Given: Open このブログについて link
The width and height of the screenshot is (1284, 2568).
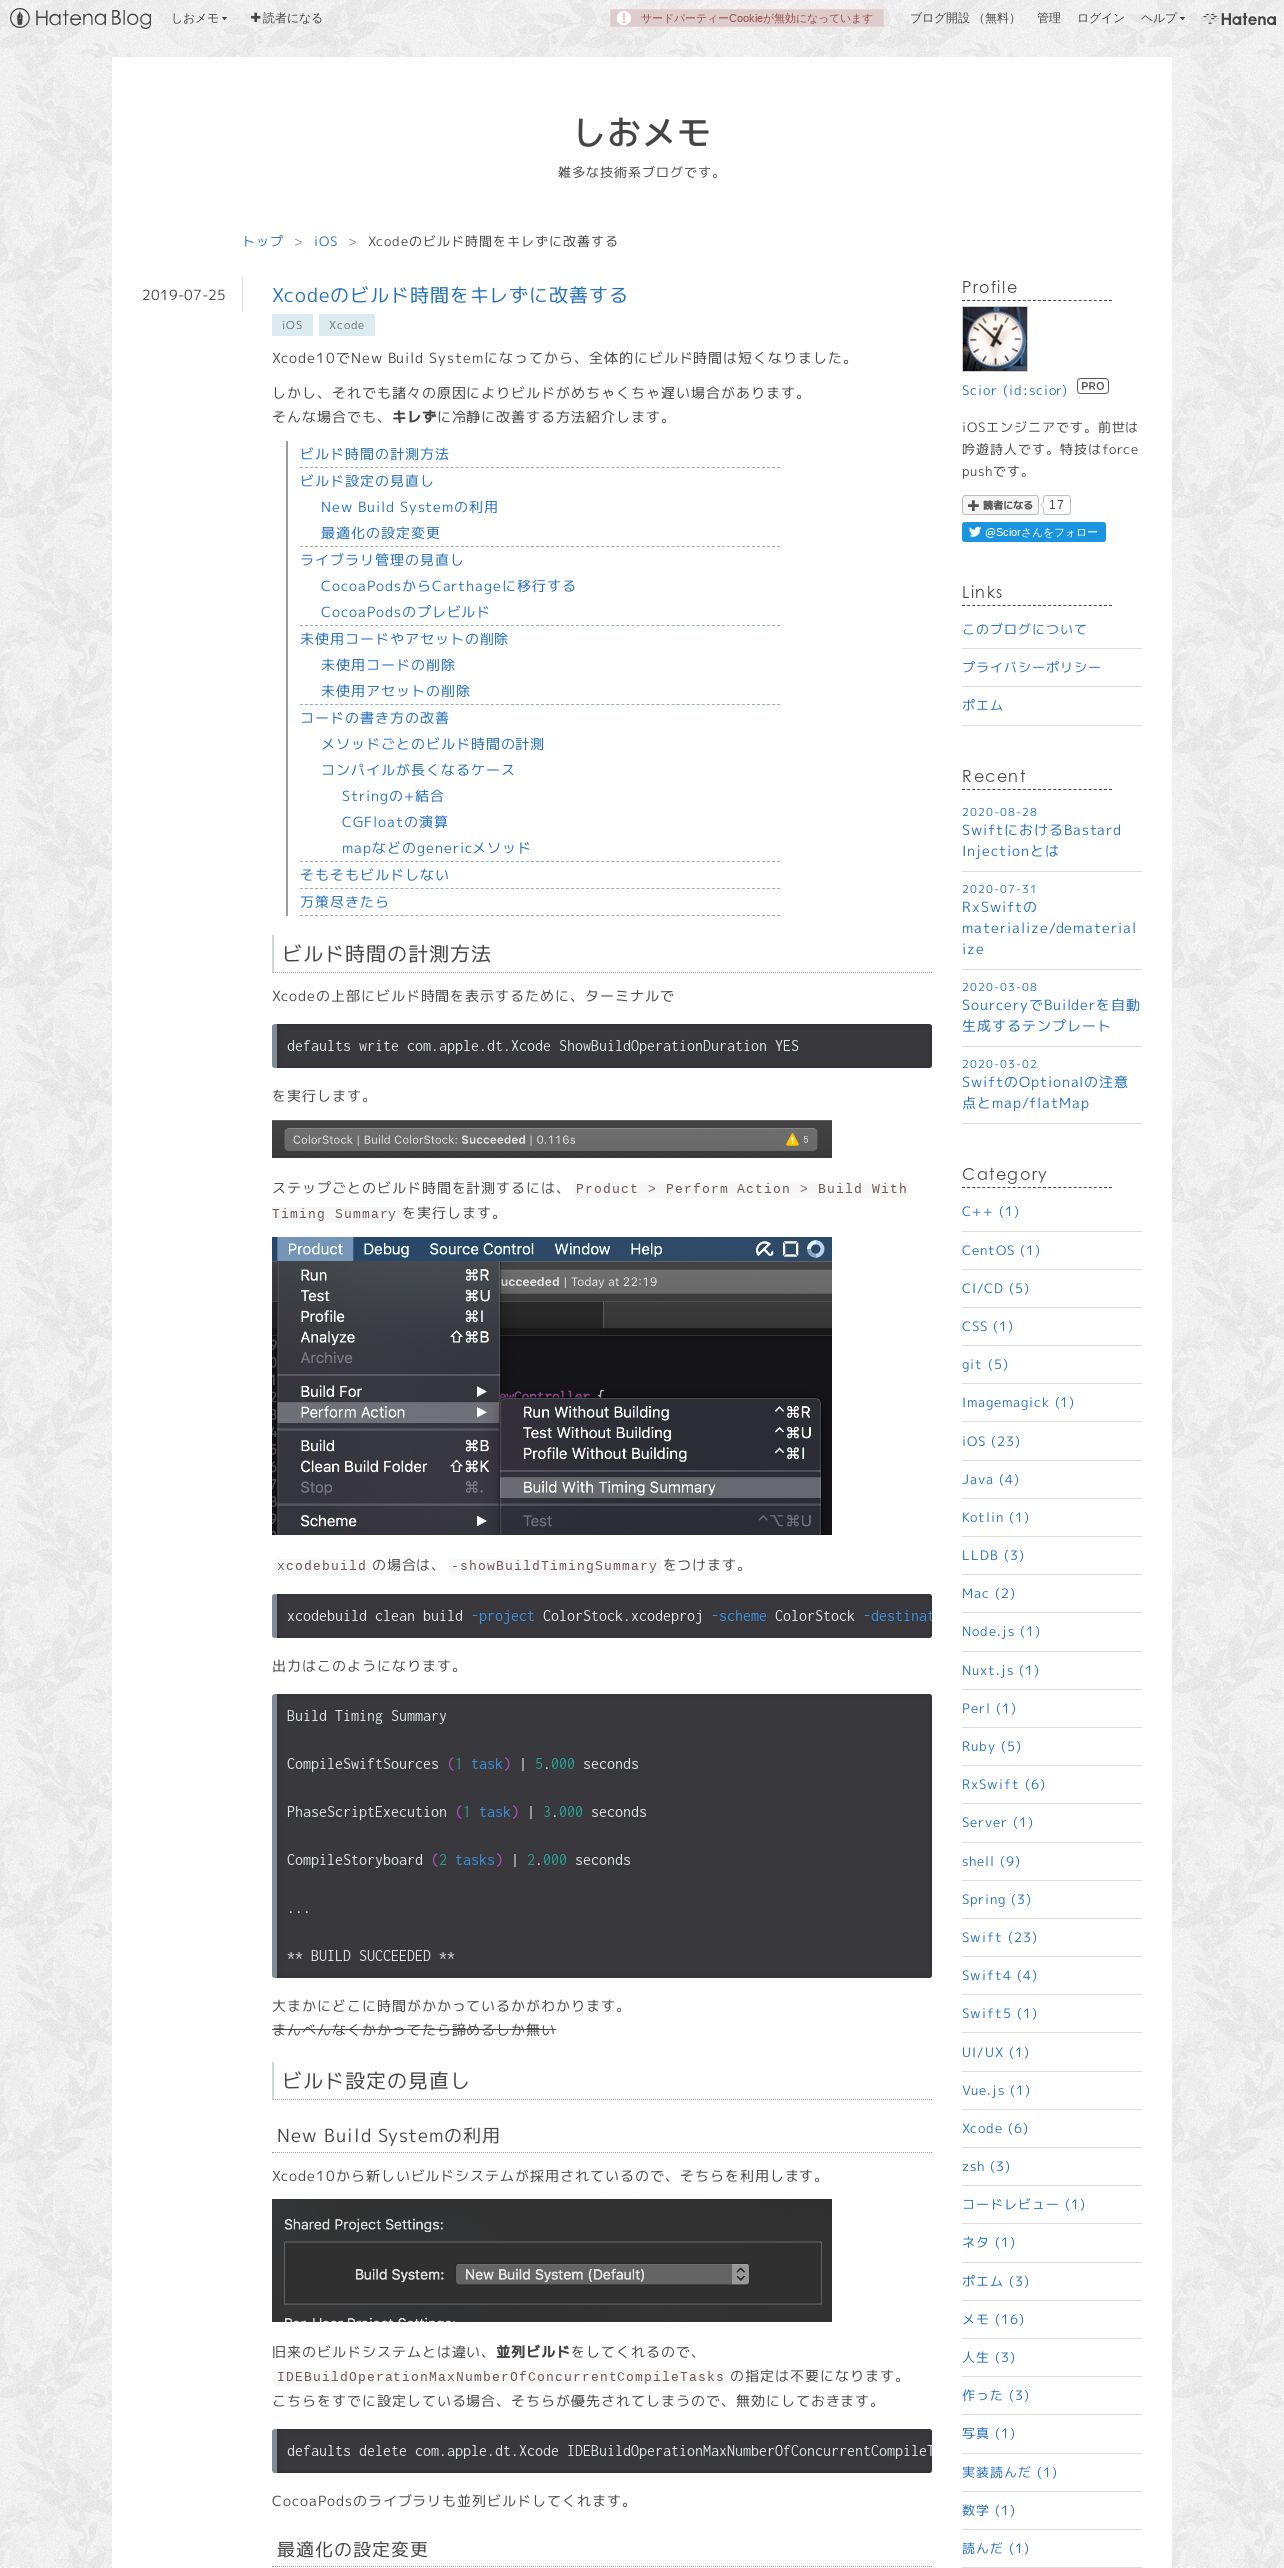Looking at the screenshot, I should 1024,629.
